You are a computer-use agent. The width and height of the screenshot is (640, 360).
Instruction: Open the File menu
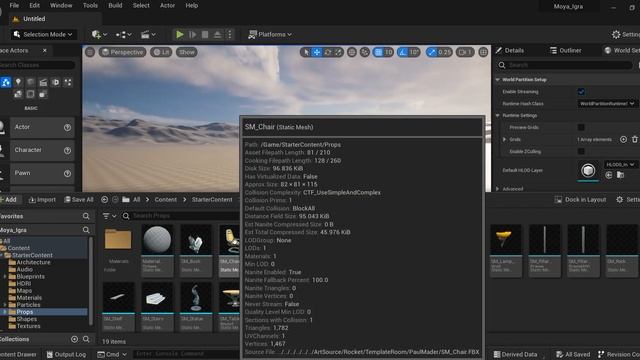coord(14,5)
